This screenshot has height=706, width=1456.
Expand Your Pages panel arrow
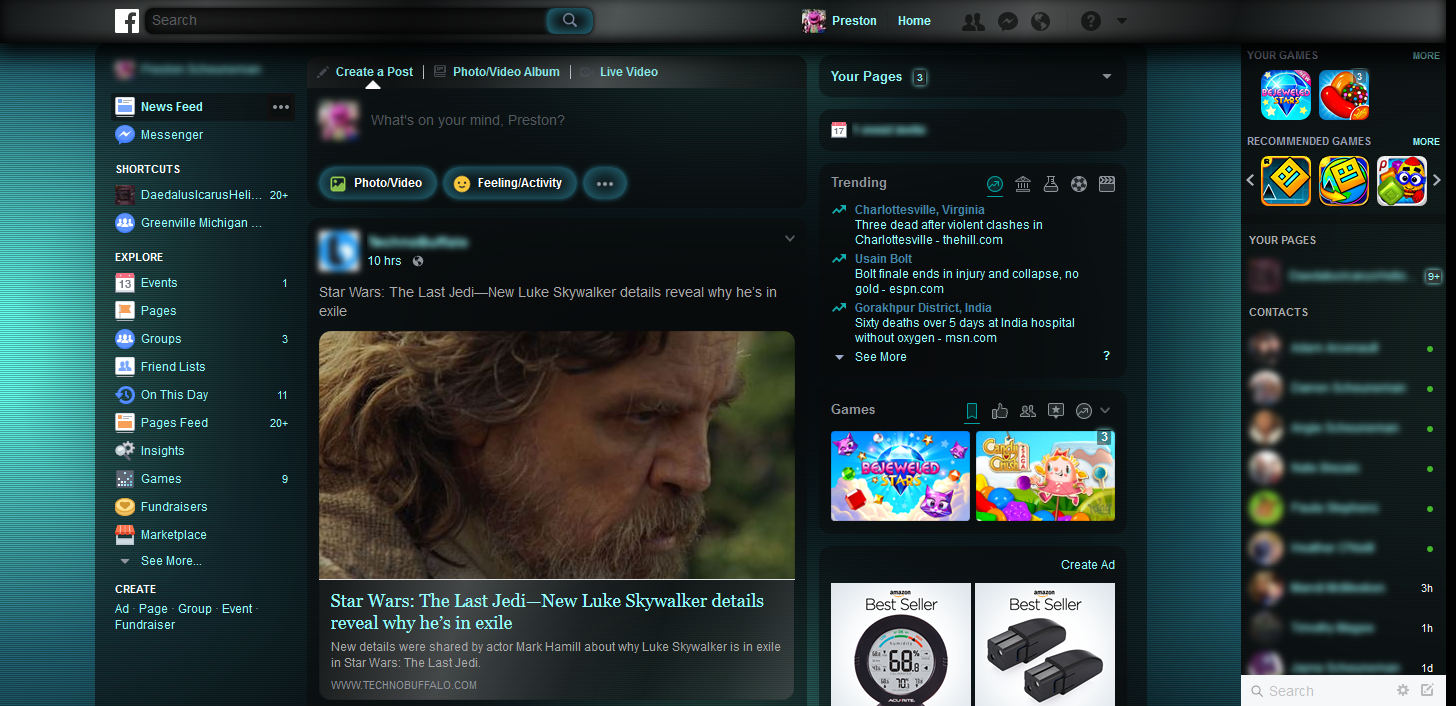[1107, 77]
